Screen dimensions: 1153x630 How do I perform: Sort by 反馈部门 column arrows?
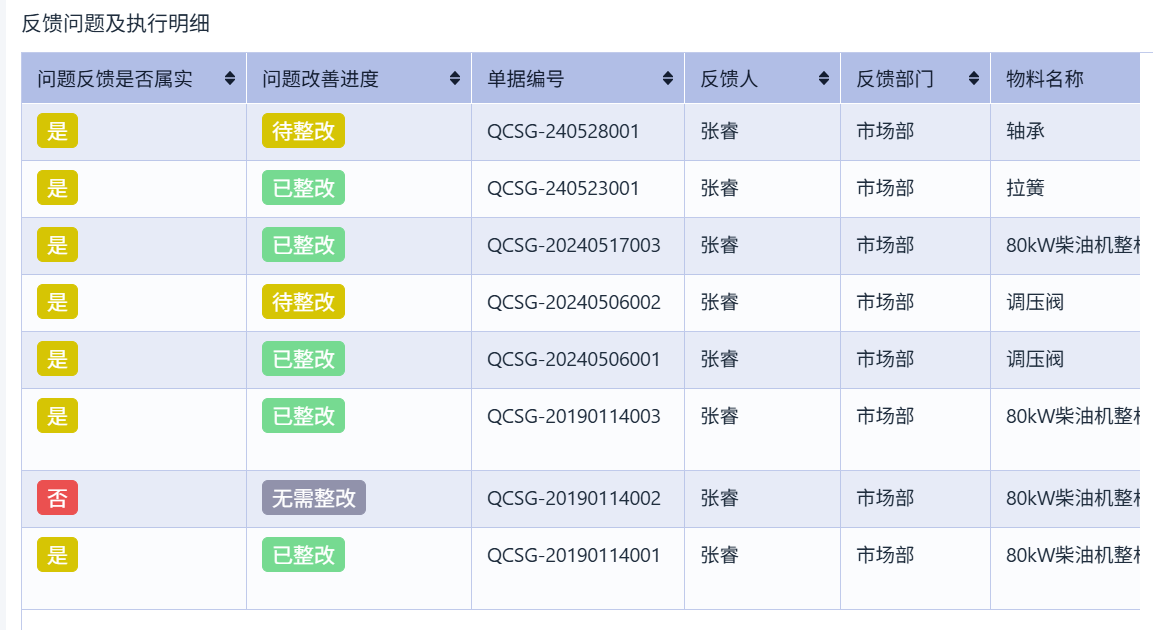[x=974, y=79]
